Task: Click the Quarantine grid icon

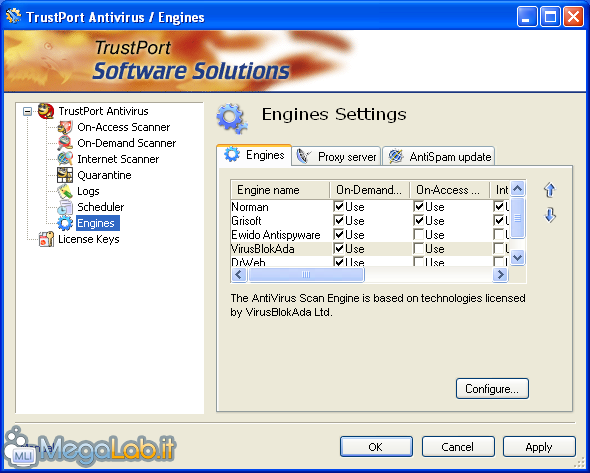Action: point(65,175)
